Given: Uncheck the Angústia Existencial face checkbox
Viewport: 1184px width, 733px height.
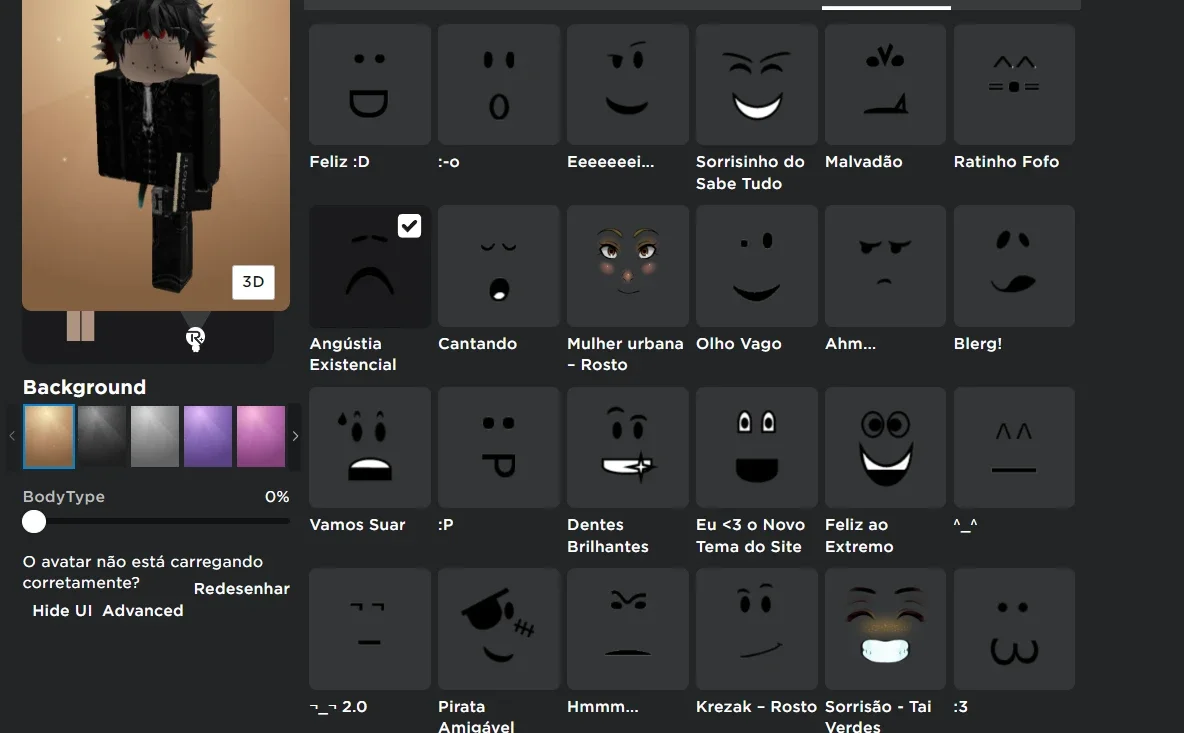Looking at the screenshot, I should (x=409, y=226).
